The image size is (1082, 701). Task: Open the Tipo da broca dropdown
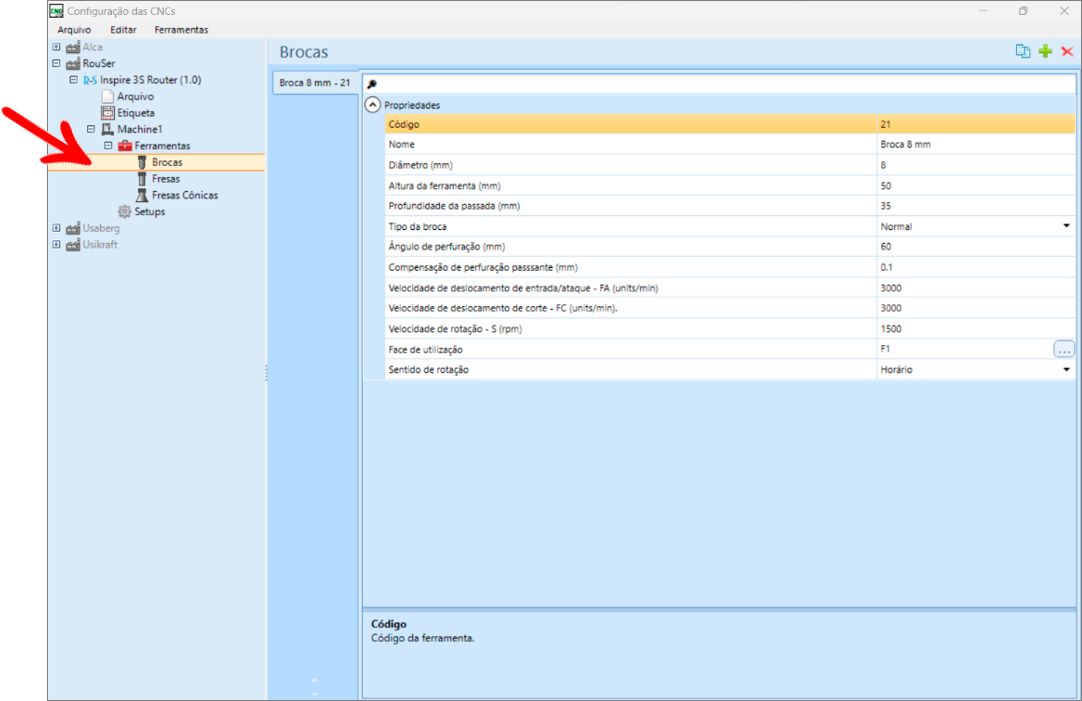pyautogui.click(x=1066, y=227)
